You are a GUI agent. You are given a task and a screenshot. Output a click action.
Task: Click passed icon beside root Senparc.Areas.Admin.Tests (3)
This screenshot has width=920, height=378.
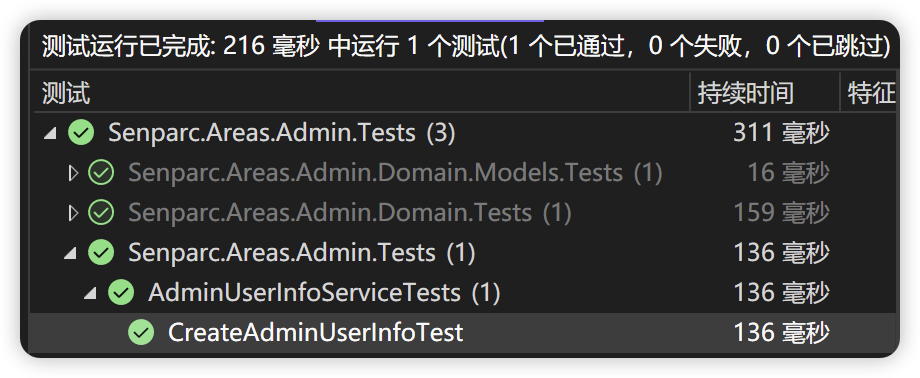81,133
